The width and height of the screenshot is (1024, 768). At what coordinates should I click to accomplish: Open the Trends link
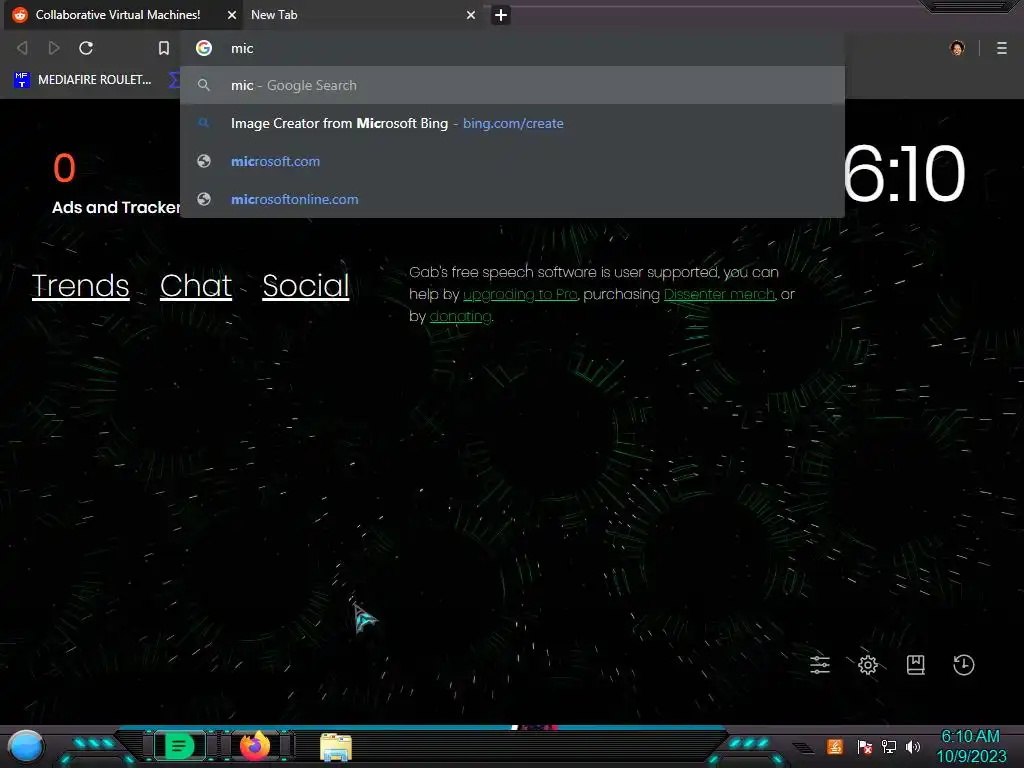click(x=80, y=285)
